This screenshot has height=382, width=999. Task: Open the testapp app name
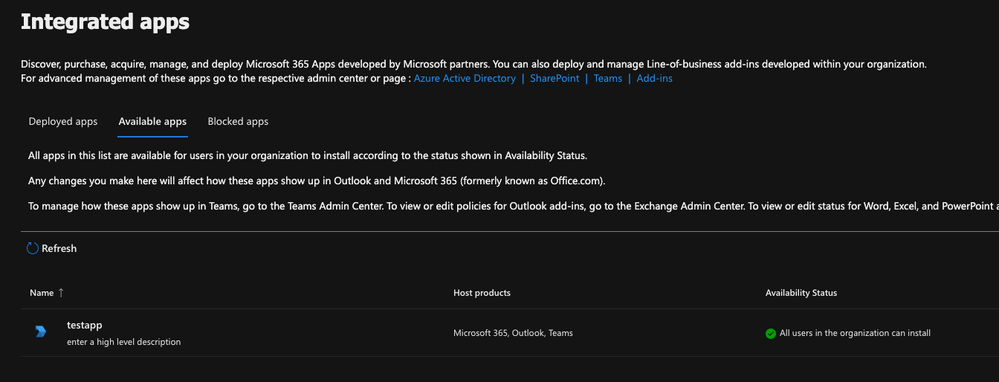click(85, 325)
